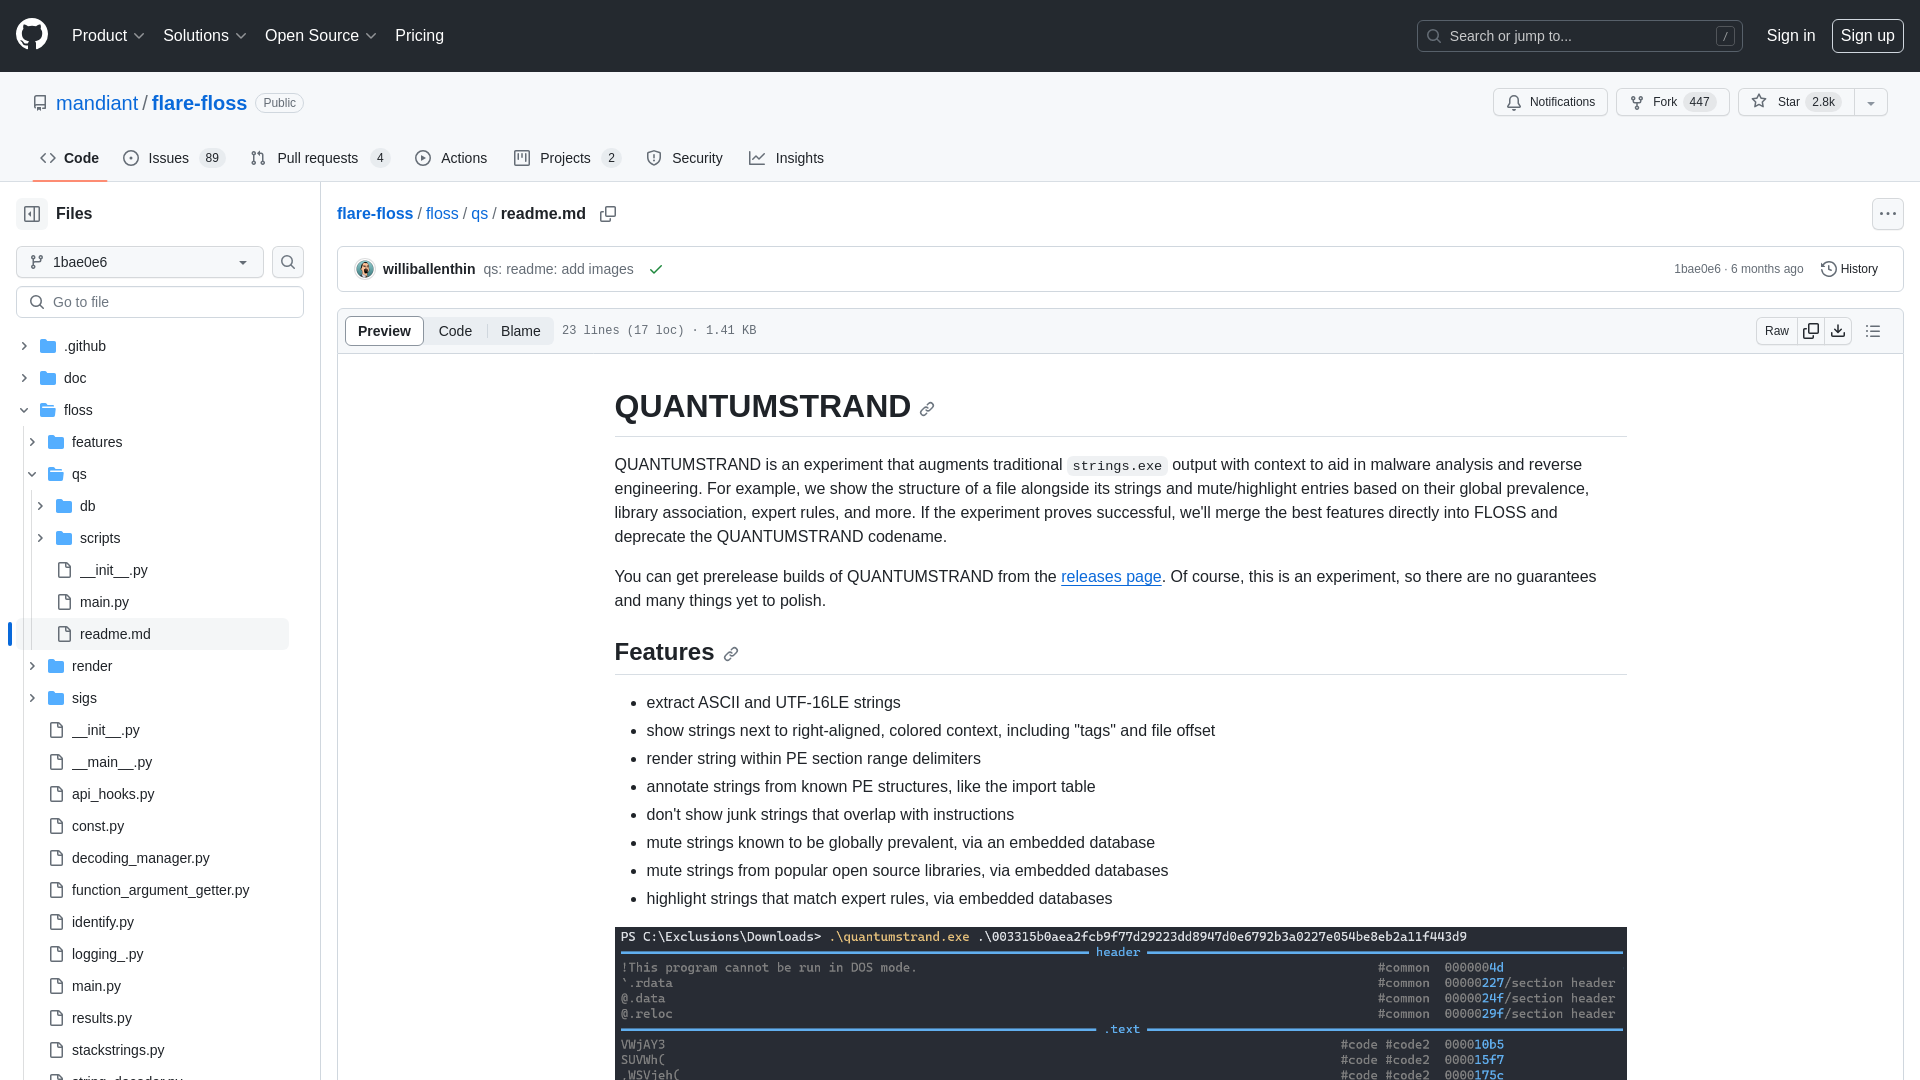The width and height of the screenshot is (1920, 1080).
Task: Click Sign up button
Action: click(1867, 36)
